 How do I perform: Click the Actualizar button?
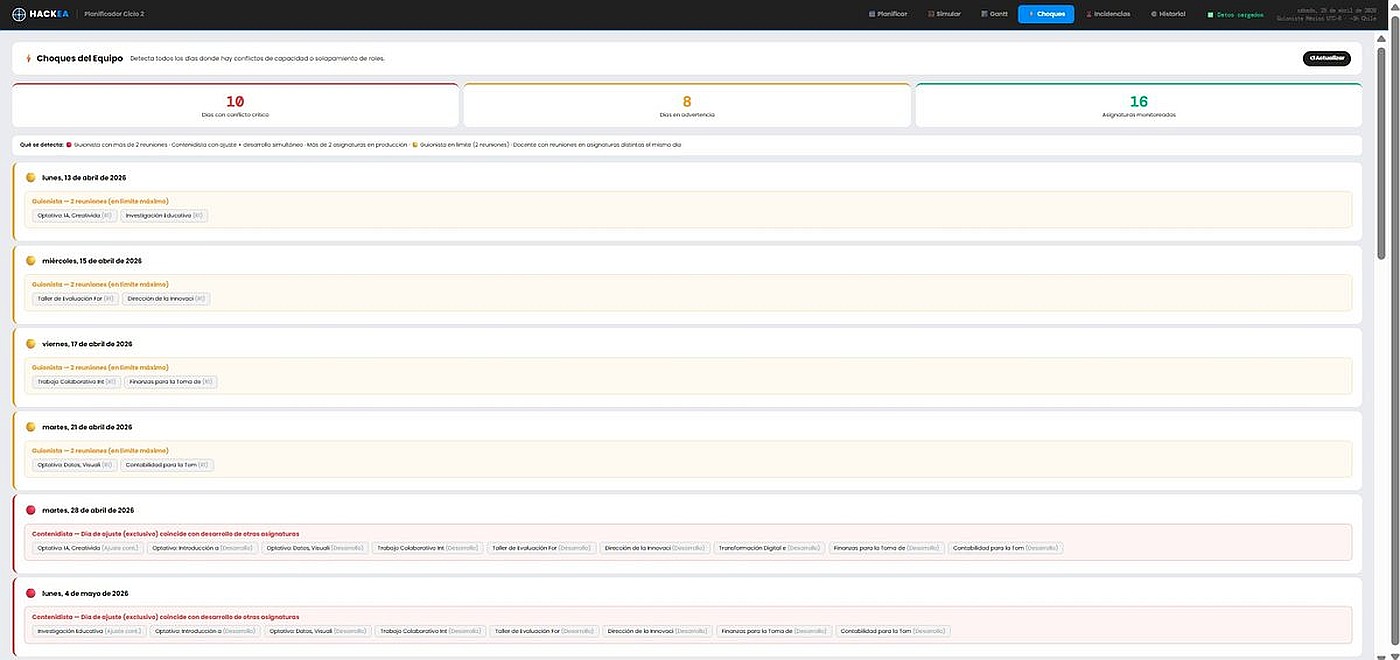pyautogui.click(x=1326, y=58)
